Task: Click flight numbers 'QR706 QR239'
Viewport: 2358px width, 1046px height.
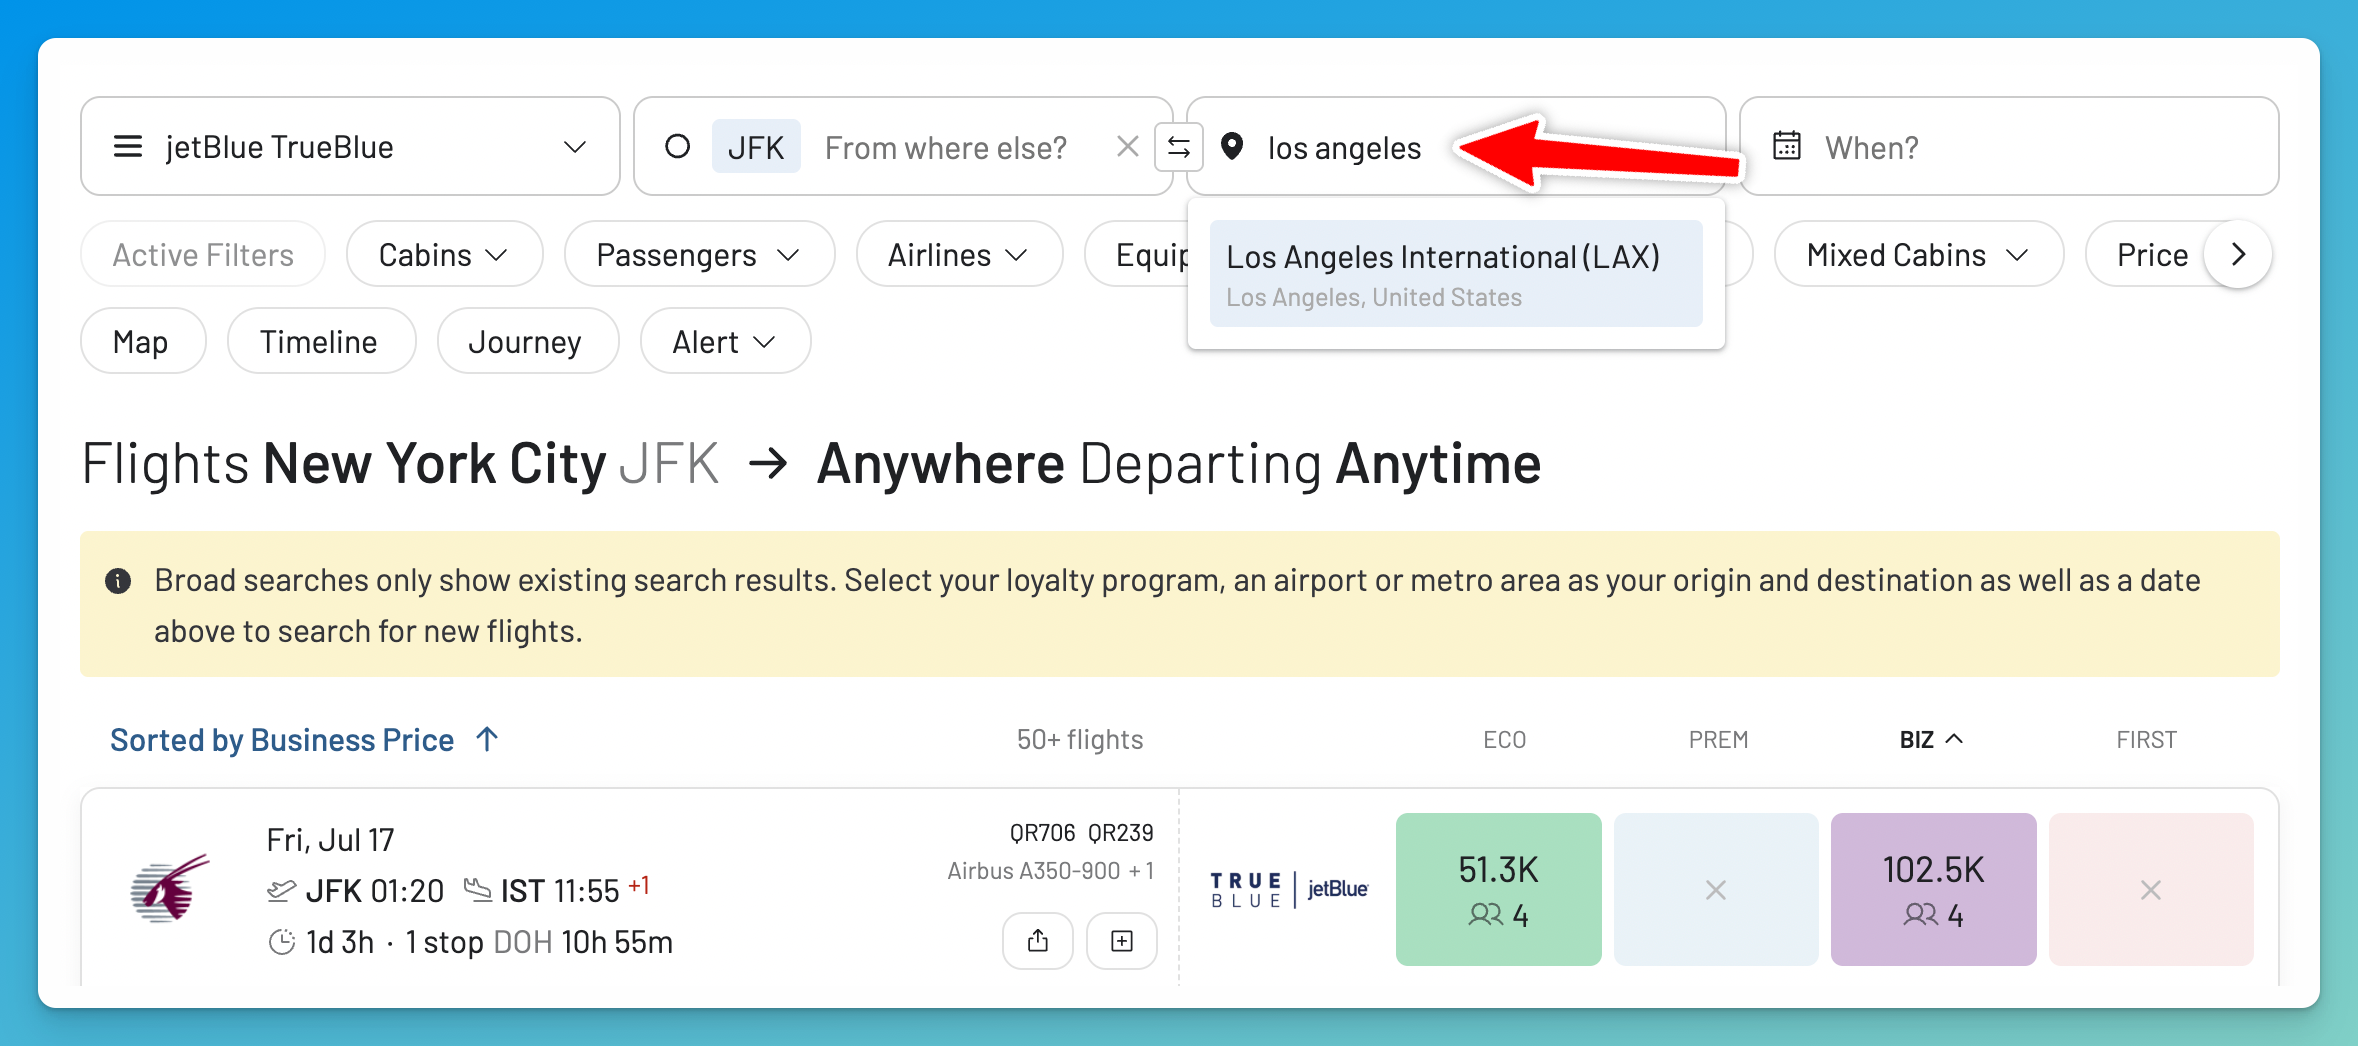Action: [x=1081, y=833]
